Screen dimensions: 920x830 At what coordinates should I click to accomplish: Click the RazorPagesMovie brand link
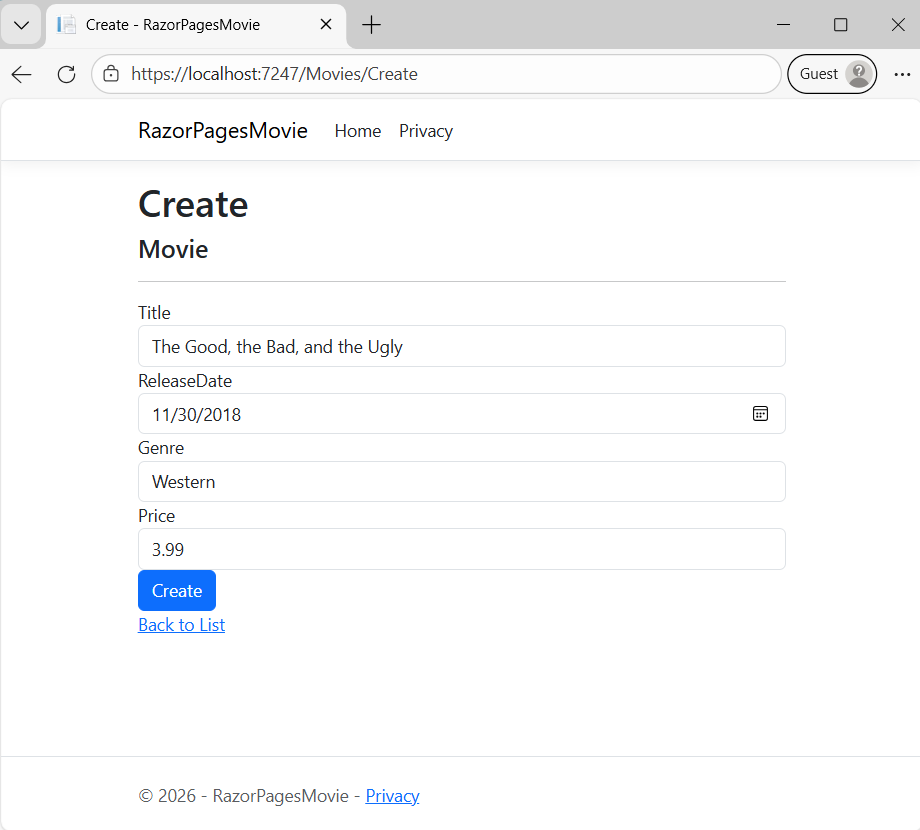(222, 130)
